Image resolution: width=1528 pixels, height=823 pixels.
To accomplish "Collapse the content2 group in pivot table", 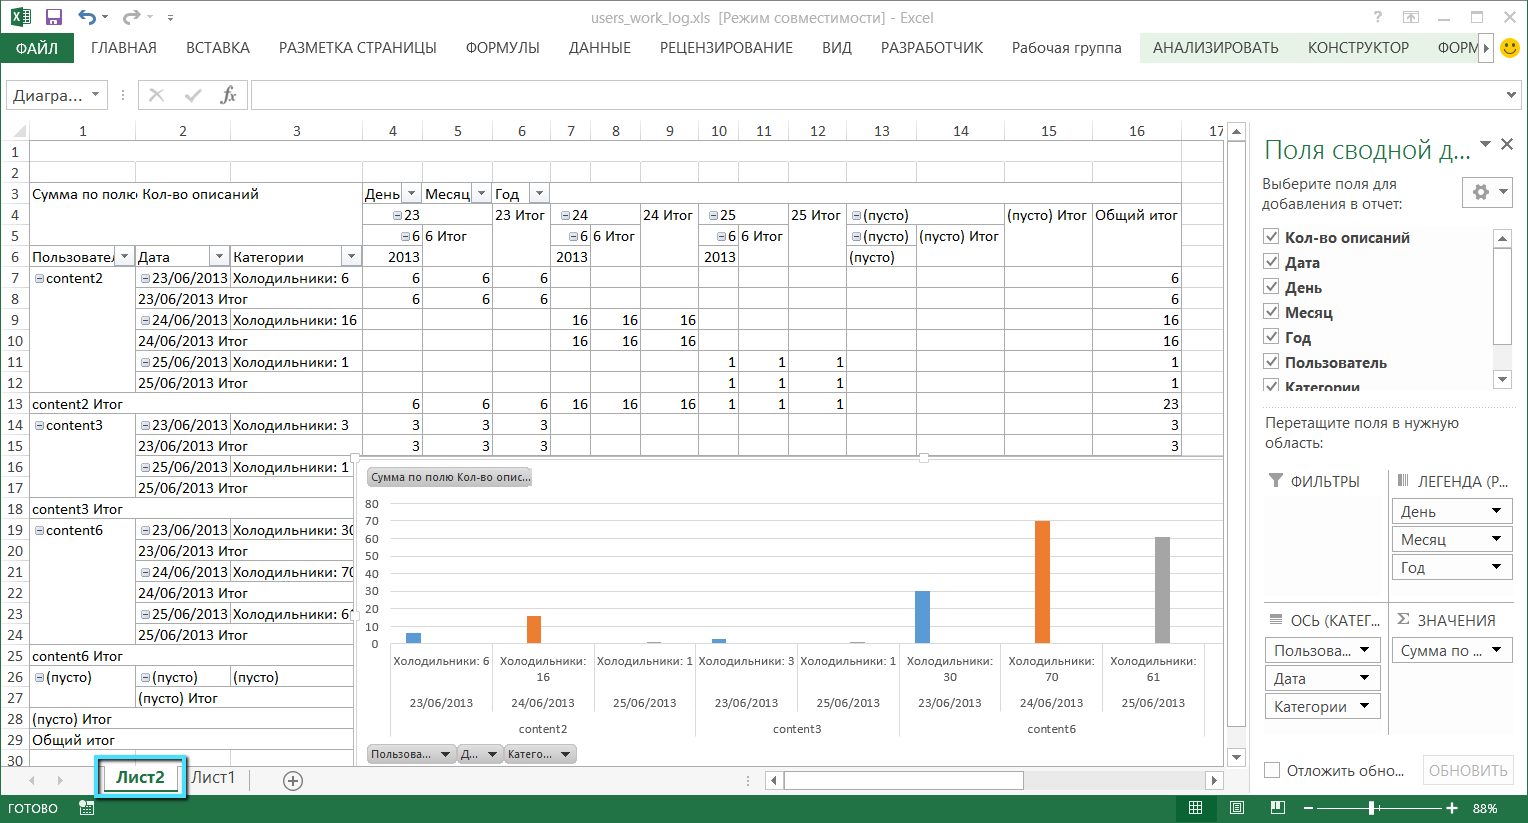I will [39, 278].
